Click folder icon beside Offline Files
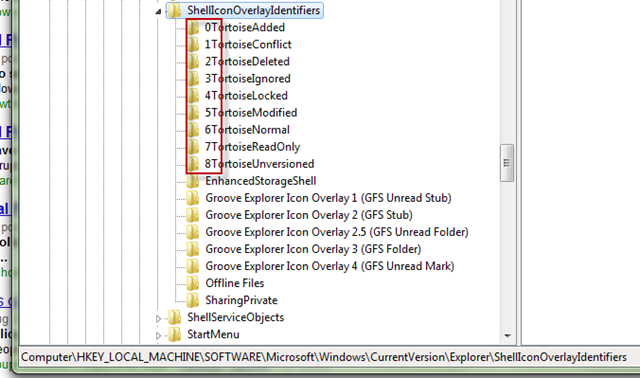This screenshot has width=640, height=378. tap(193, 284)
